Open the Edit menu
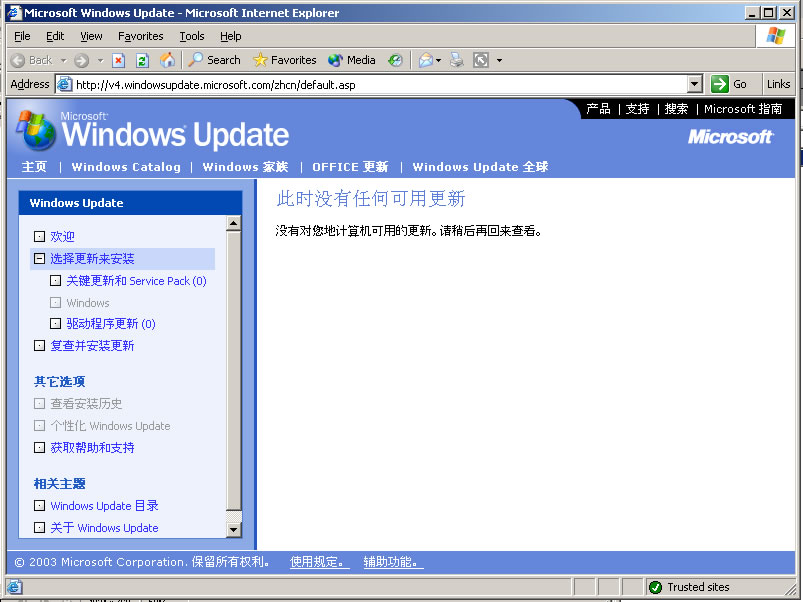The width and height of the screenshot is (803, 602). click(55, 36)
